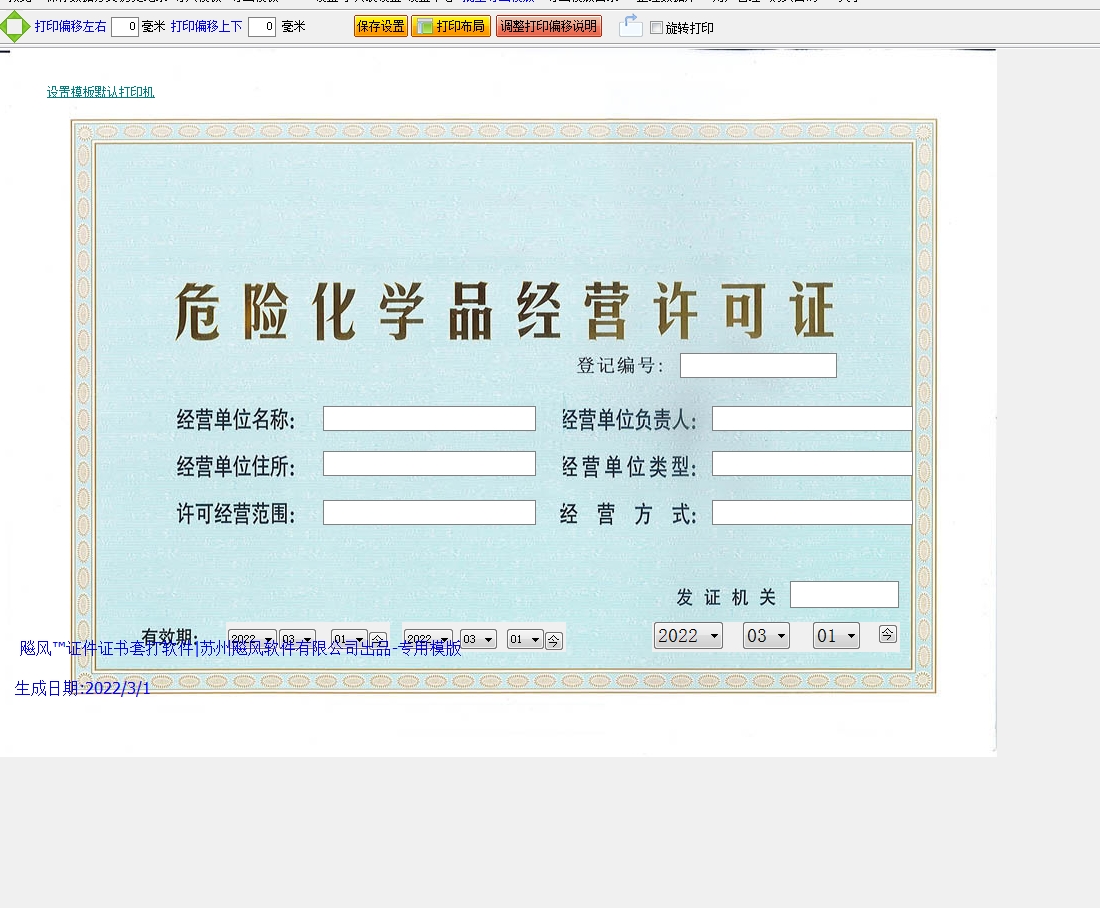Click the 登记编号 input field
Viewport: 1100px width, 908px height.
click(758, 366)
